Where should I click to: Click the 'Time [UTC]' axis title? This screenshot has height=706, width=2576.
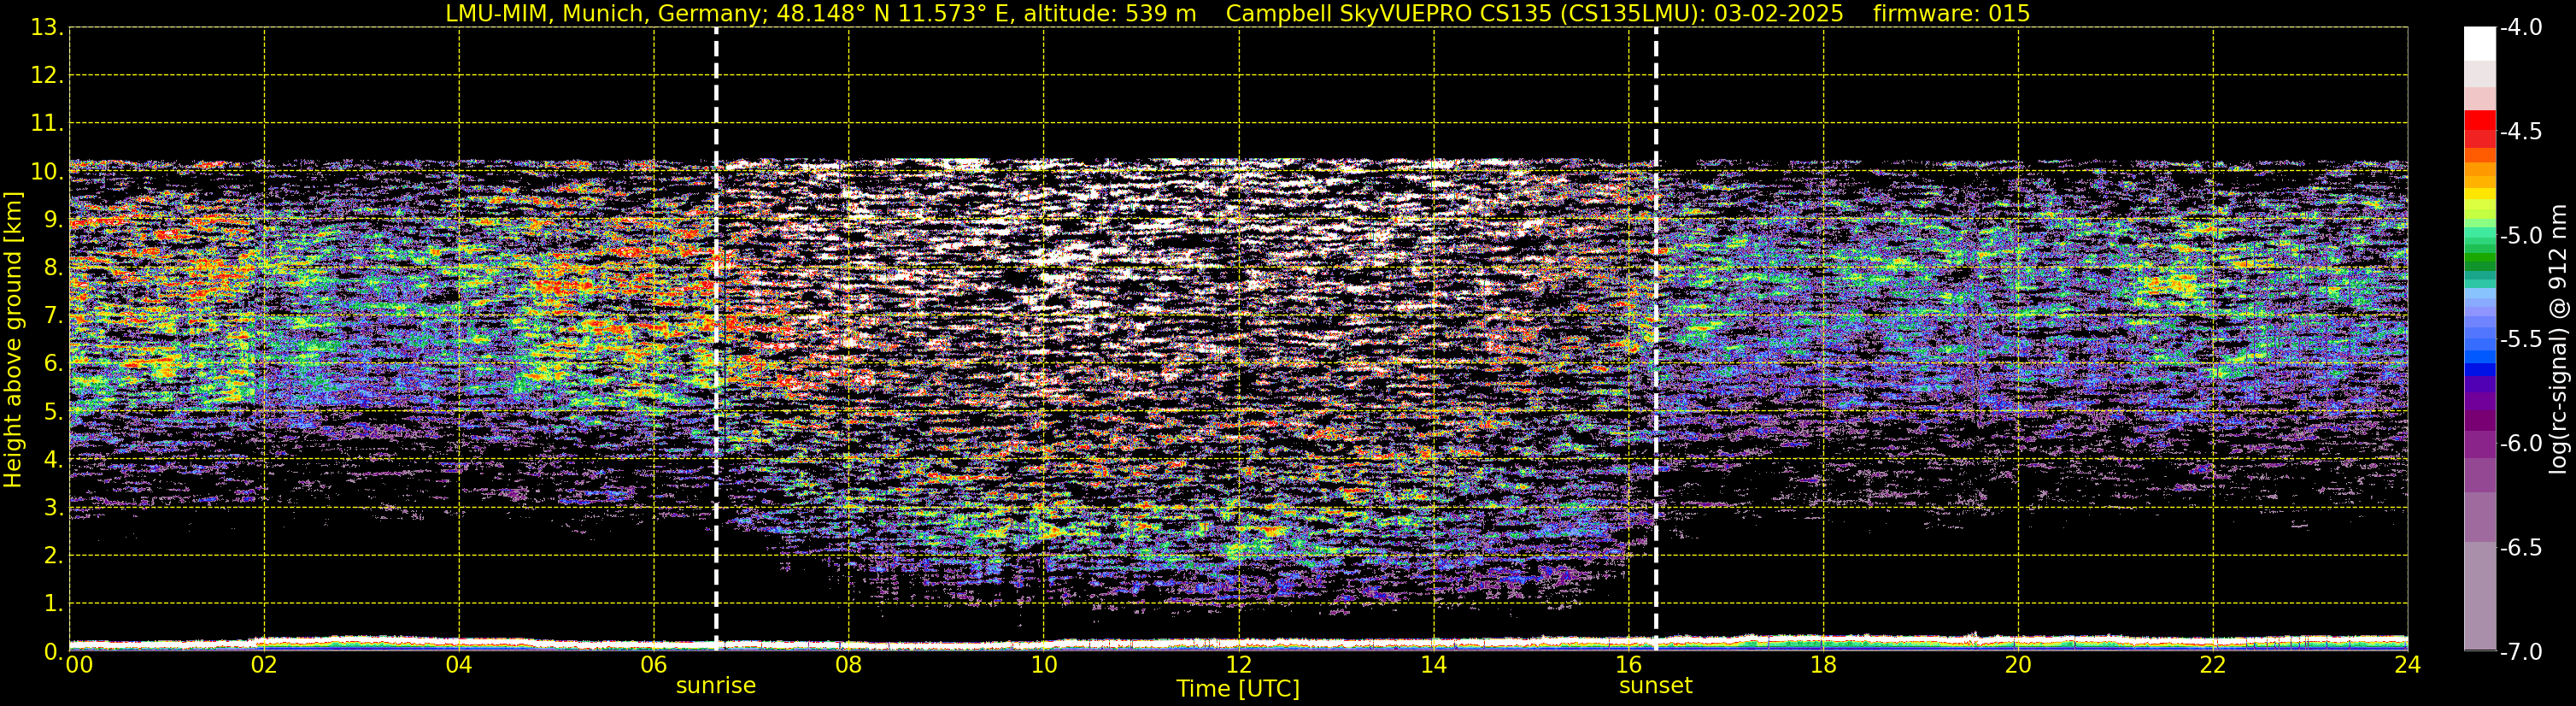tap(1238, 688)
